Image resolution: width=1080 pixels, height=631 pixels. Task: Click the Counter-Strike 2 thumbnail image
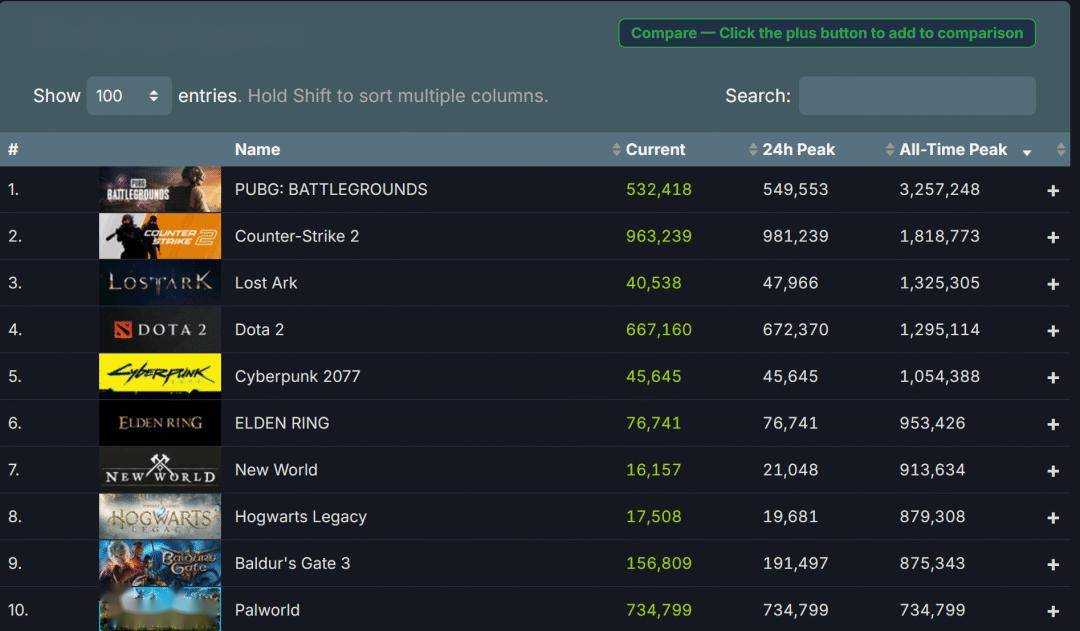pyautogui.click(x=160, y=237)
